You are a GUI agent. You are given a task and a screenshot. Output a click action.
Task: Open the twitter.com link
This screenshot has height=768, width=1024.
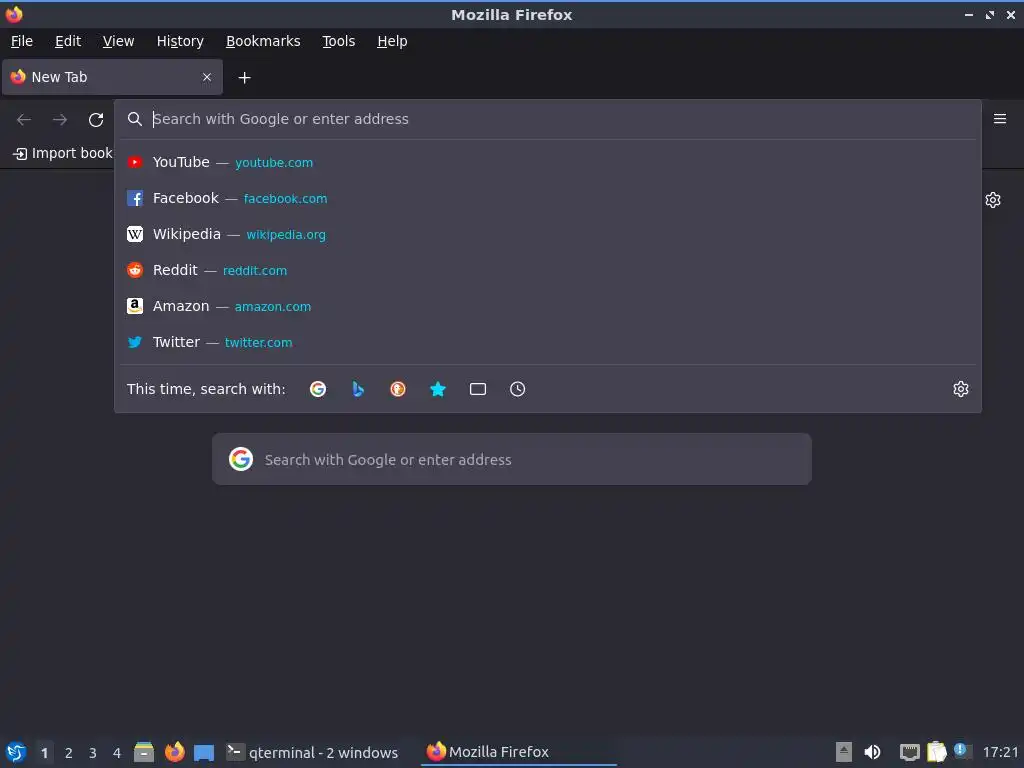click(259, 342)
